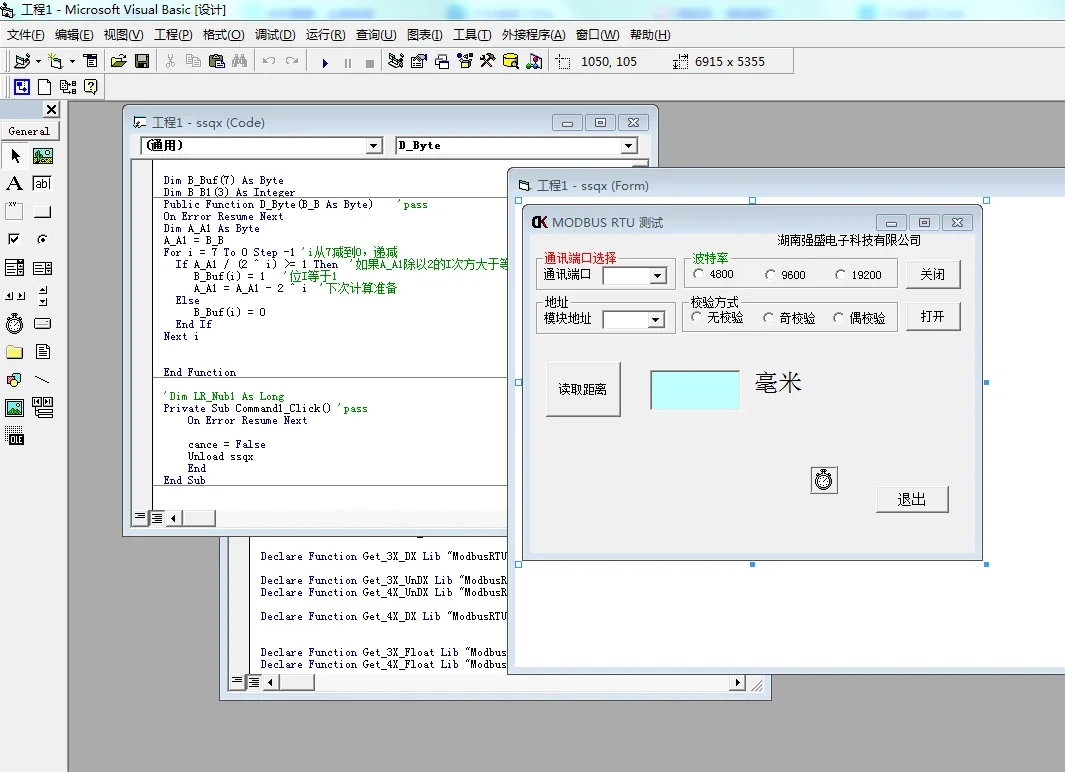The height and width of the screenshot is (772, 1065).
Task: Click the Save Project floppy icon
Action: [x=142, y=62]
